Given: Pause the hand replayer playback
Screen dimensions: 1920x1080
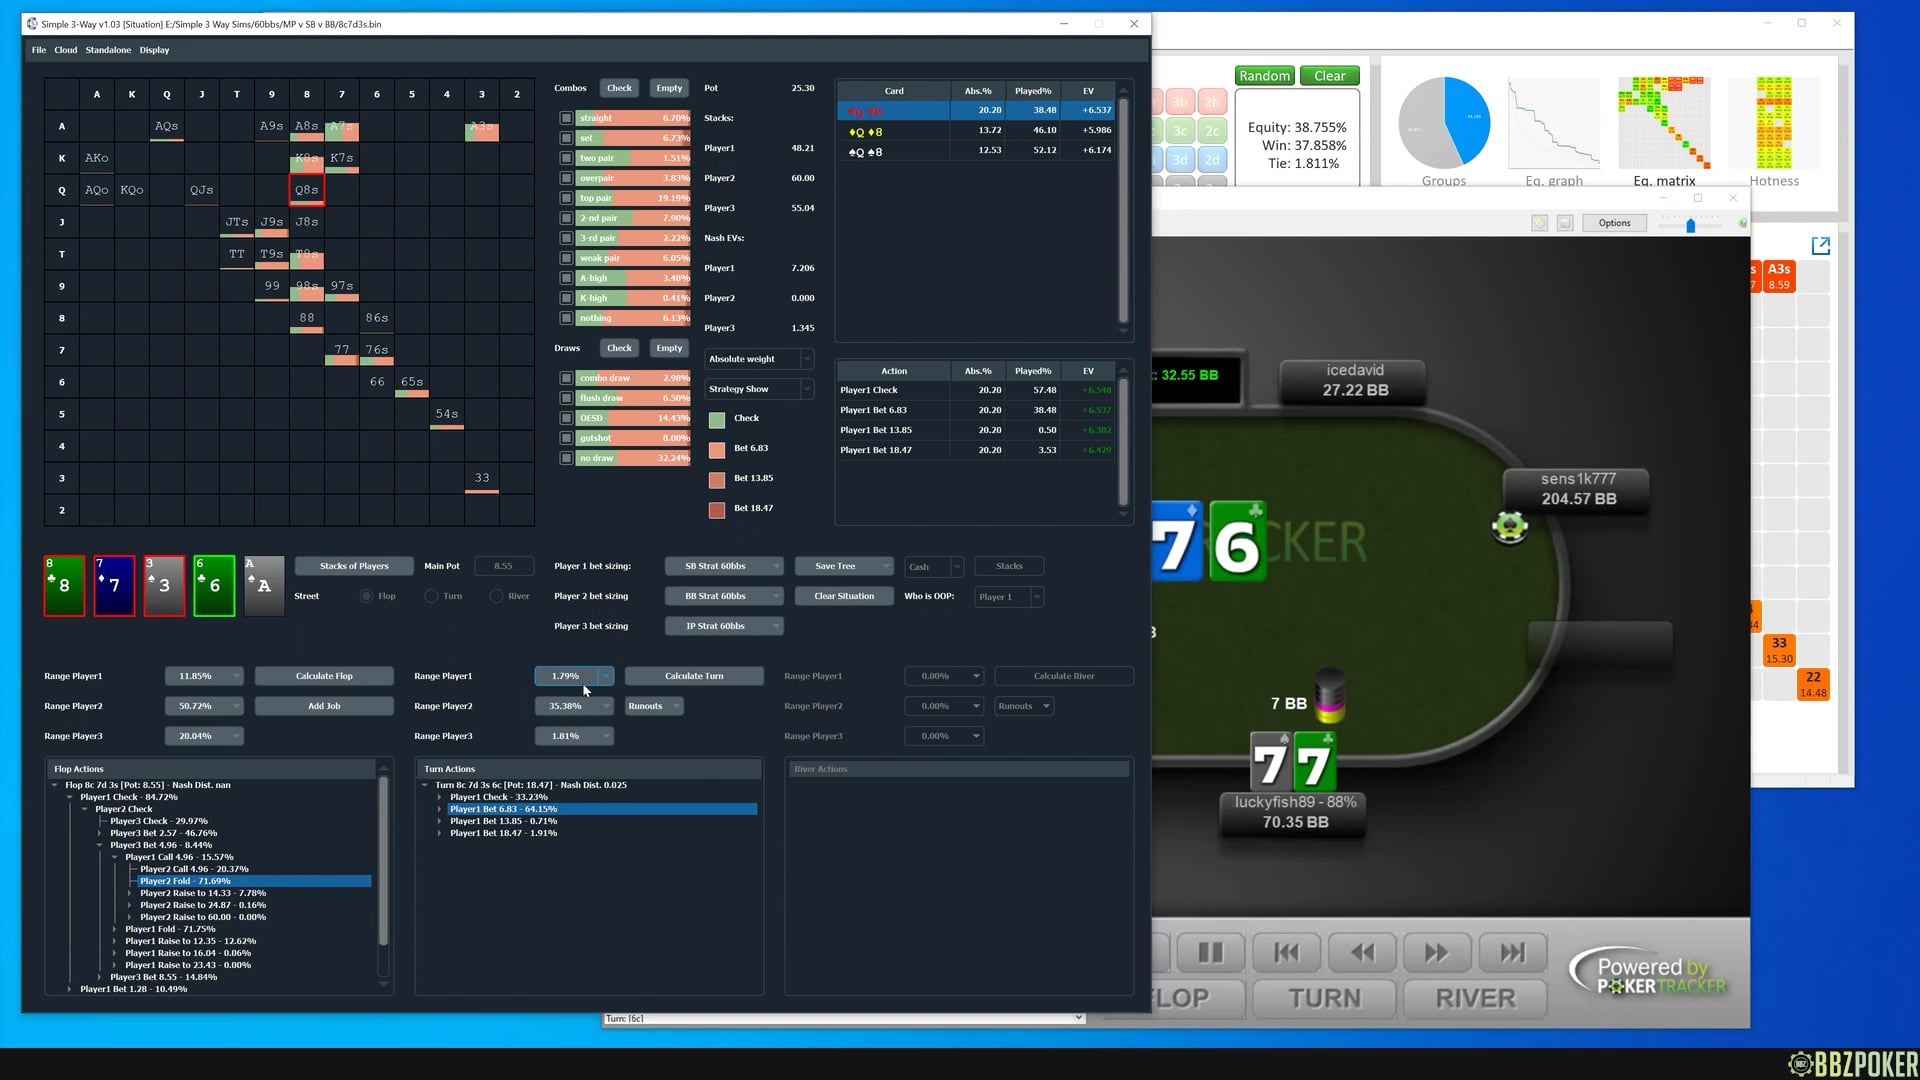Looking at the screenshot, I should pyautogui.click(x=1210, y=953).
